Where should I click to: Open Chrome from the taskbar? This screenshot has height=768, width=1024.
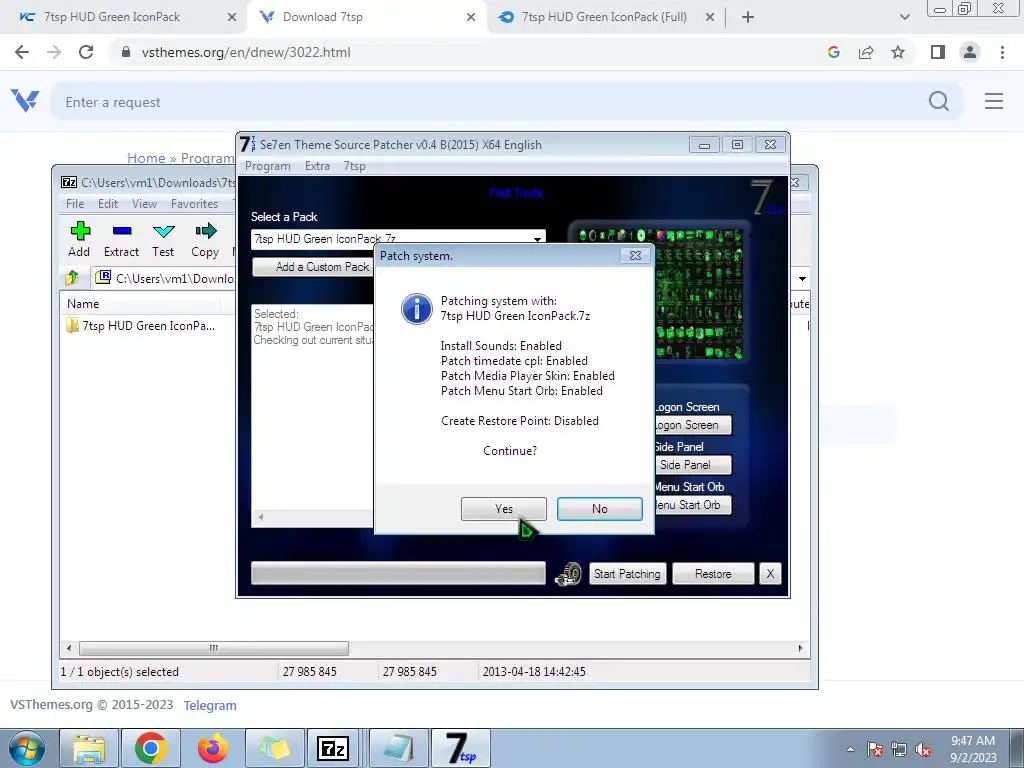tap(151, 748)
